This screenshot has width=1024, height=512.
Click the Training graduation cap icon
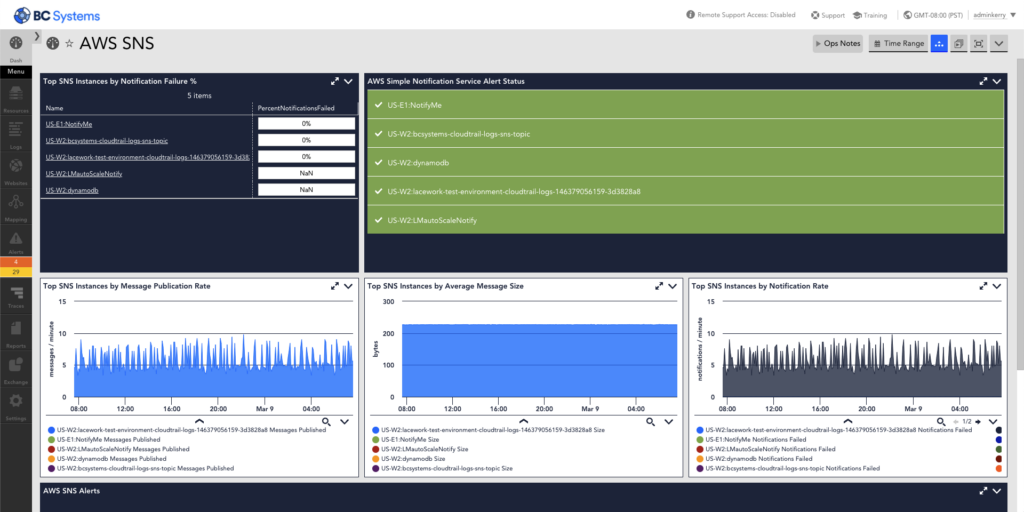[857, 14]
